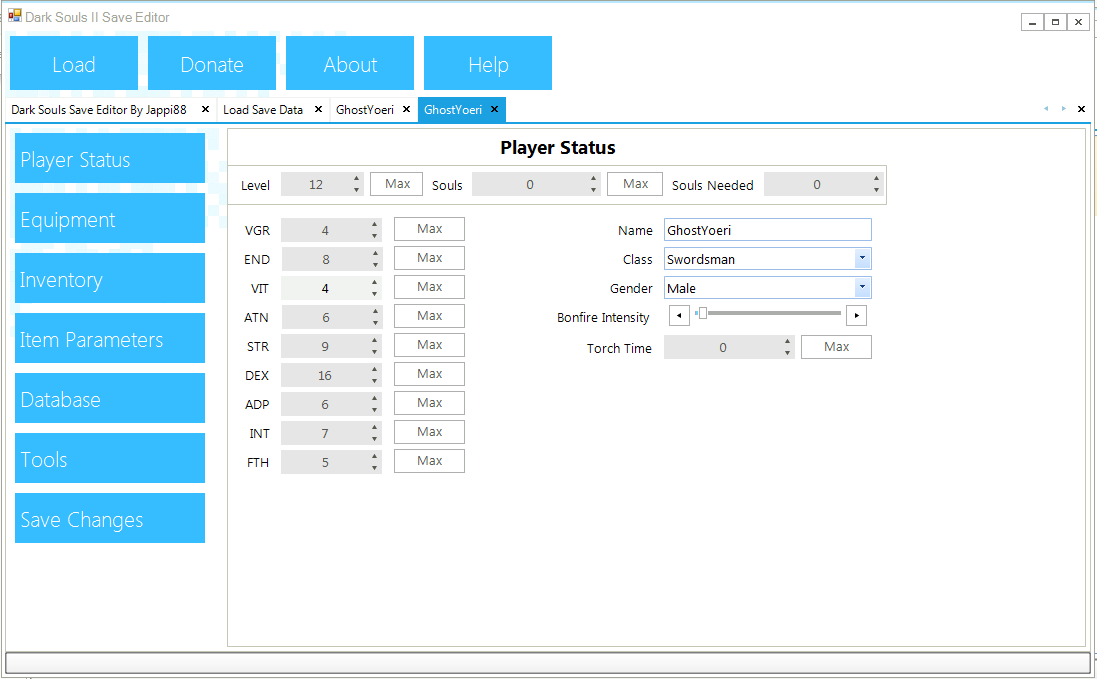Maximize the Save Editor window
The height and width of the screenshot is (679, 1097).
point(1056,22)
